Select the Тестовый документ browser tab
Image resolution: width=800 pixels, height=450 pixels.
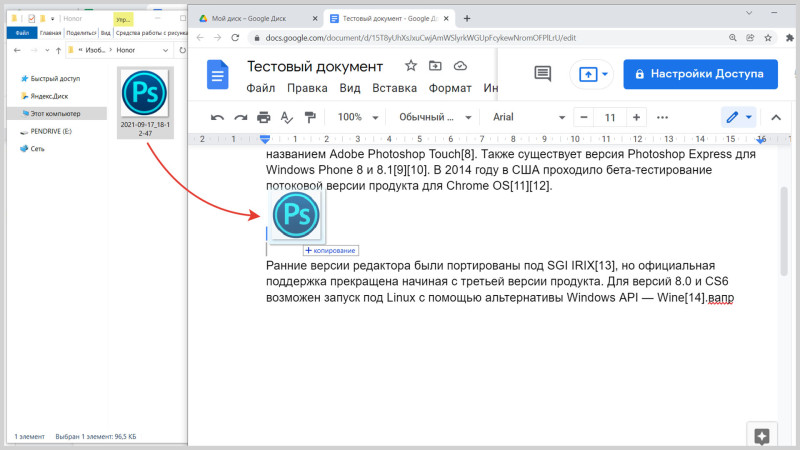point(389,18)
